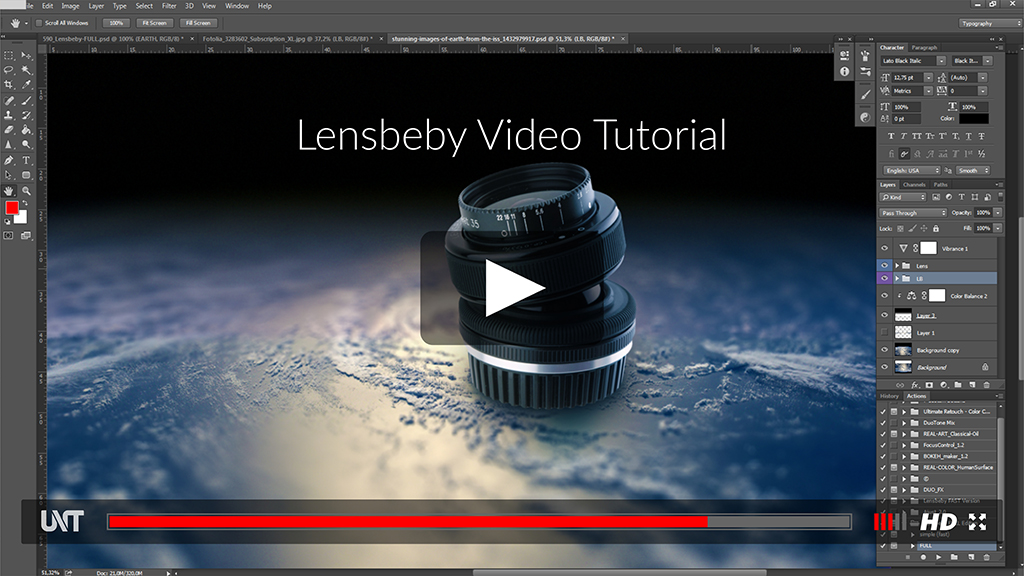This screenshot has width=1024, height=576.
Task: Toggle Quick Mask mode
Action: point(8,235)
